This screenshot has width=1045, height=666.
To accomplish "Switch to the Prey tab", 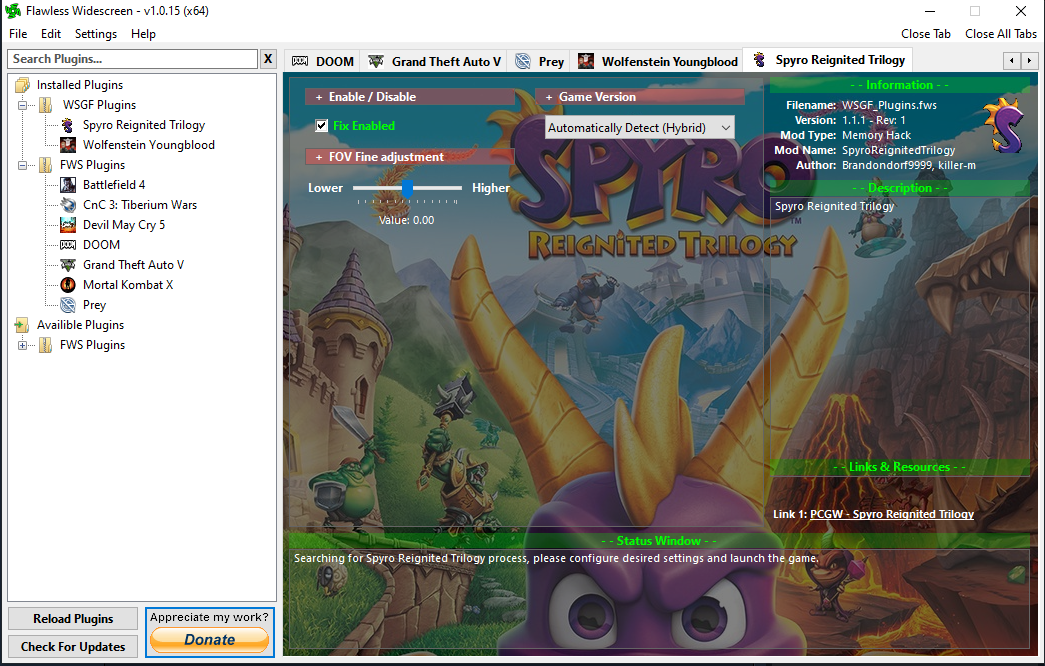I will [540, 61].
